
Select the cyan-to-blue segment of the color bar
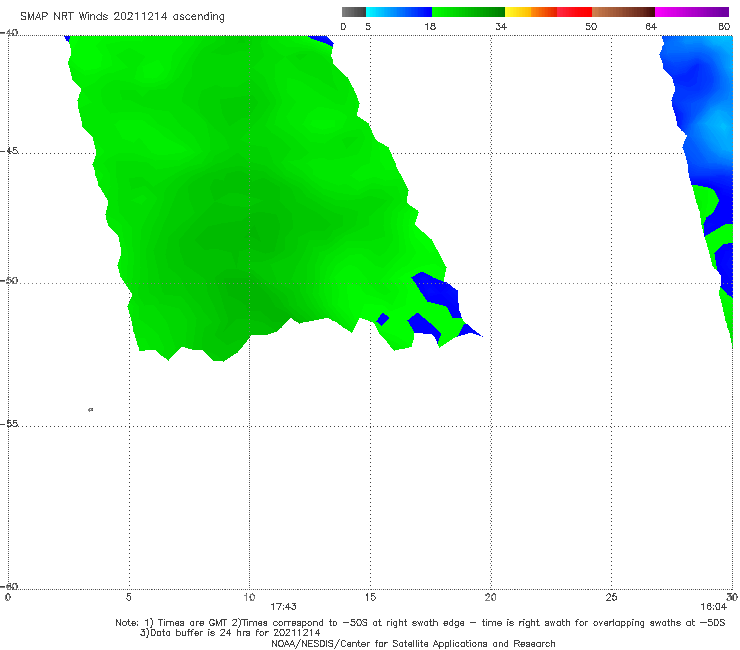click(399, 12)
